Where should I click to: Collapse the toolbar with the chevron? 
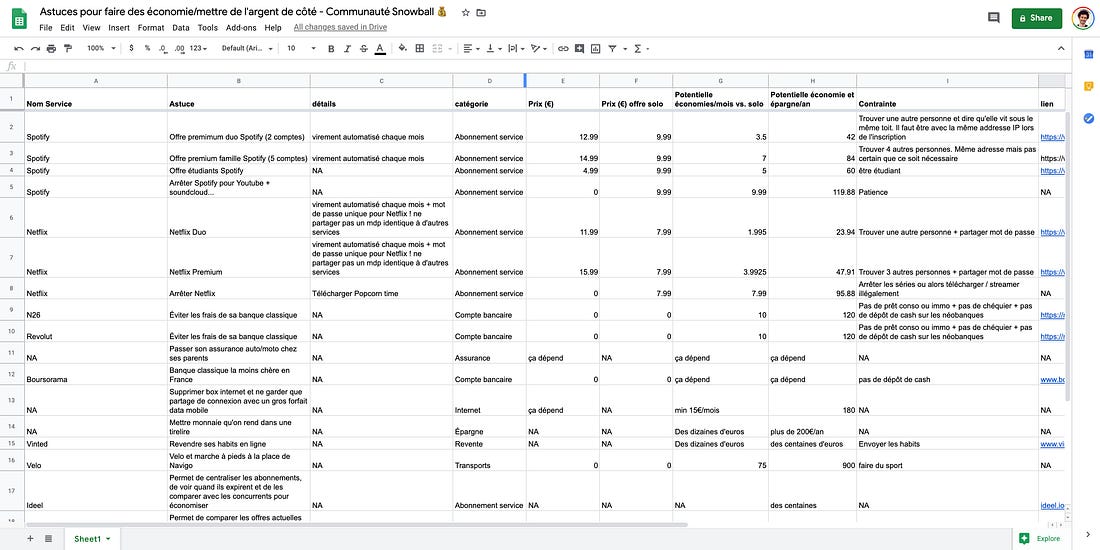click(1061, 48)
